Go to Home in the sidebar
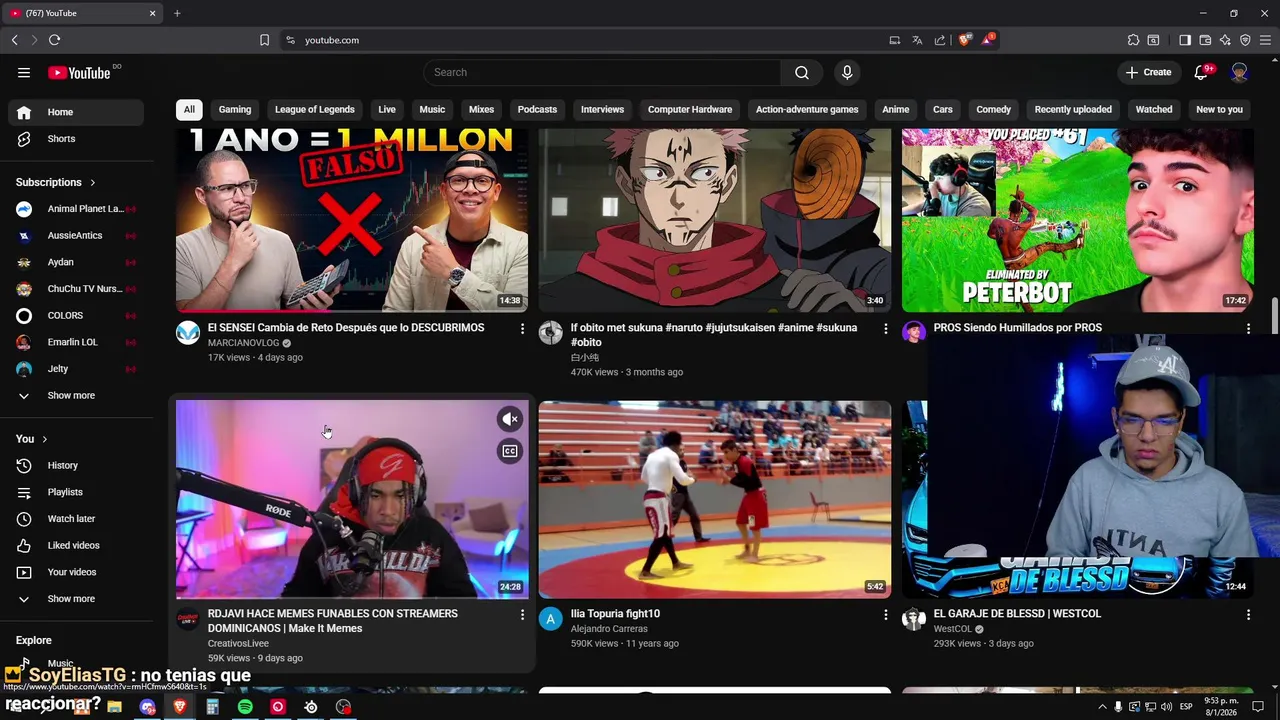This screenshot has height=720, width=1280. pyautogui.click(x=76, y=112)
